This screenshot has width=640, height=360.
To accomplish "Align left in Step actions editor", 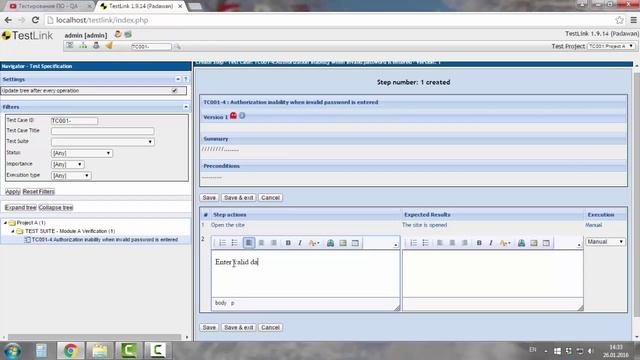I will (x=249, y=243).
